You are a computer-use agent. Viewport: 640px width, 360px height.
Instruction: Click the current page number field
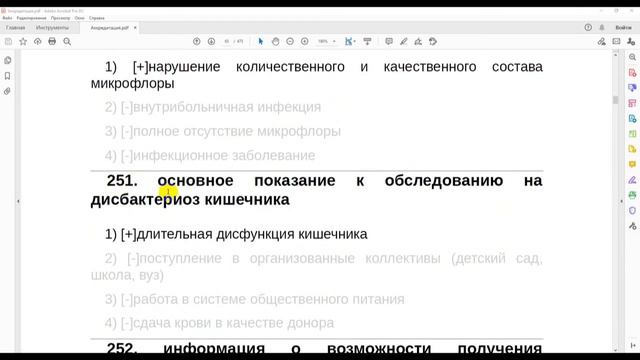click(x=227, y=41)
